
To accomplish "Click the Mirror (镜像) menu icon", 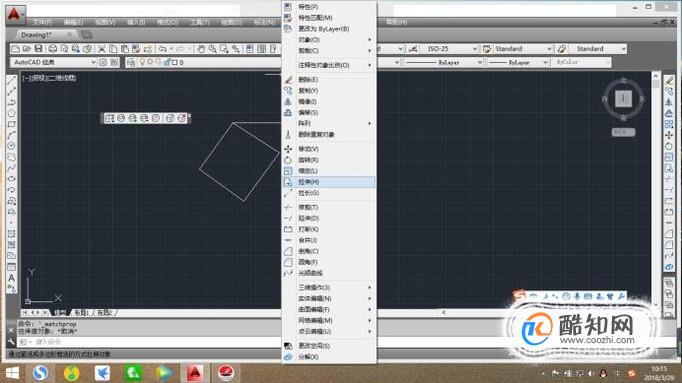I will click(x=288, y=101).
